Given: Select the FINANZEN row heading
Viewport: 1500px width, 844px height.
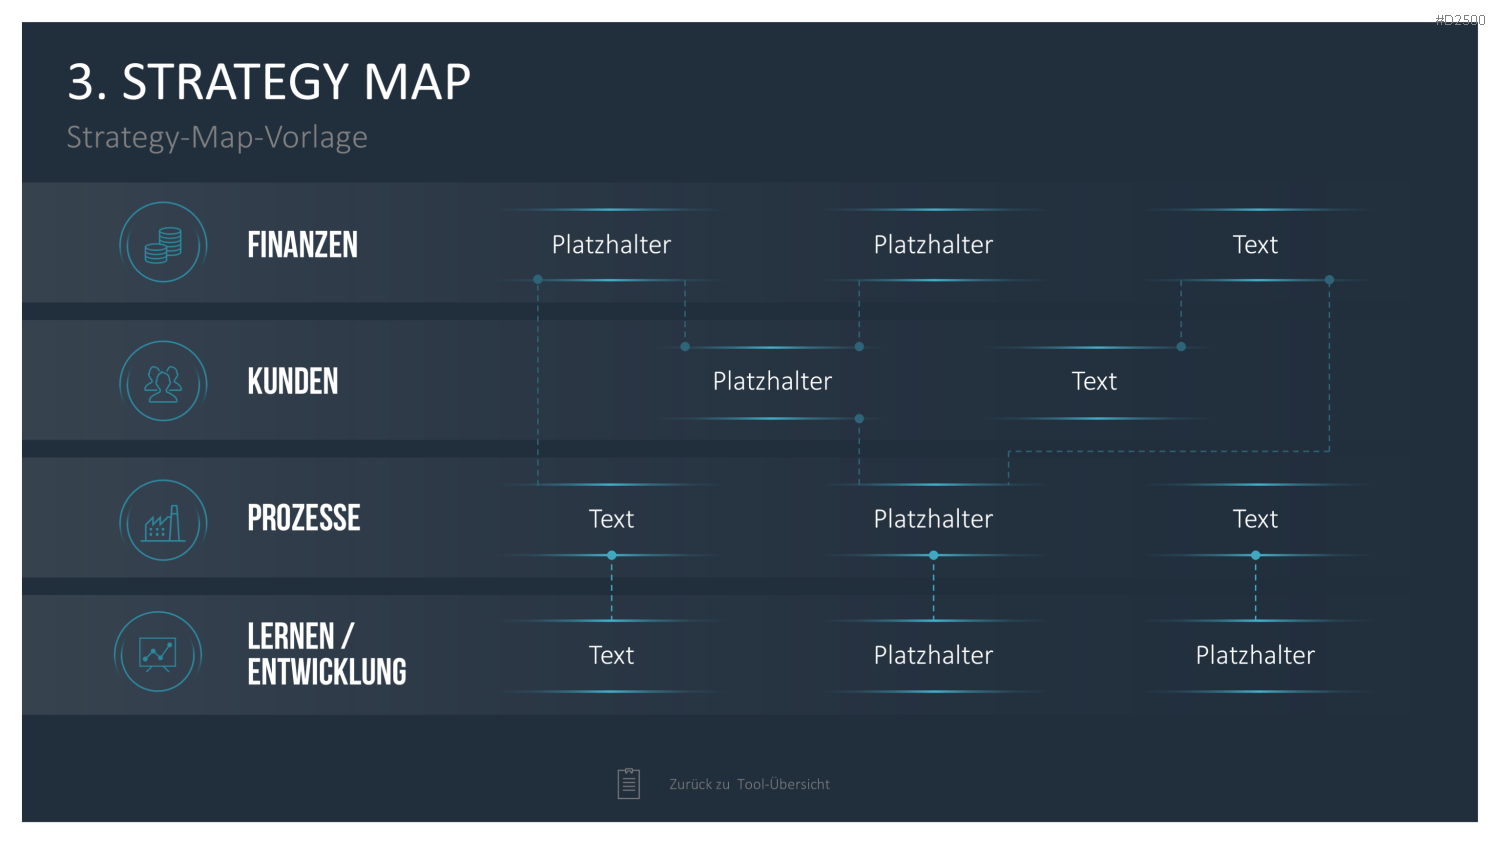Looking at the screenshot, I should [302, 245].
